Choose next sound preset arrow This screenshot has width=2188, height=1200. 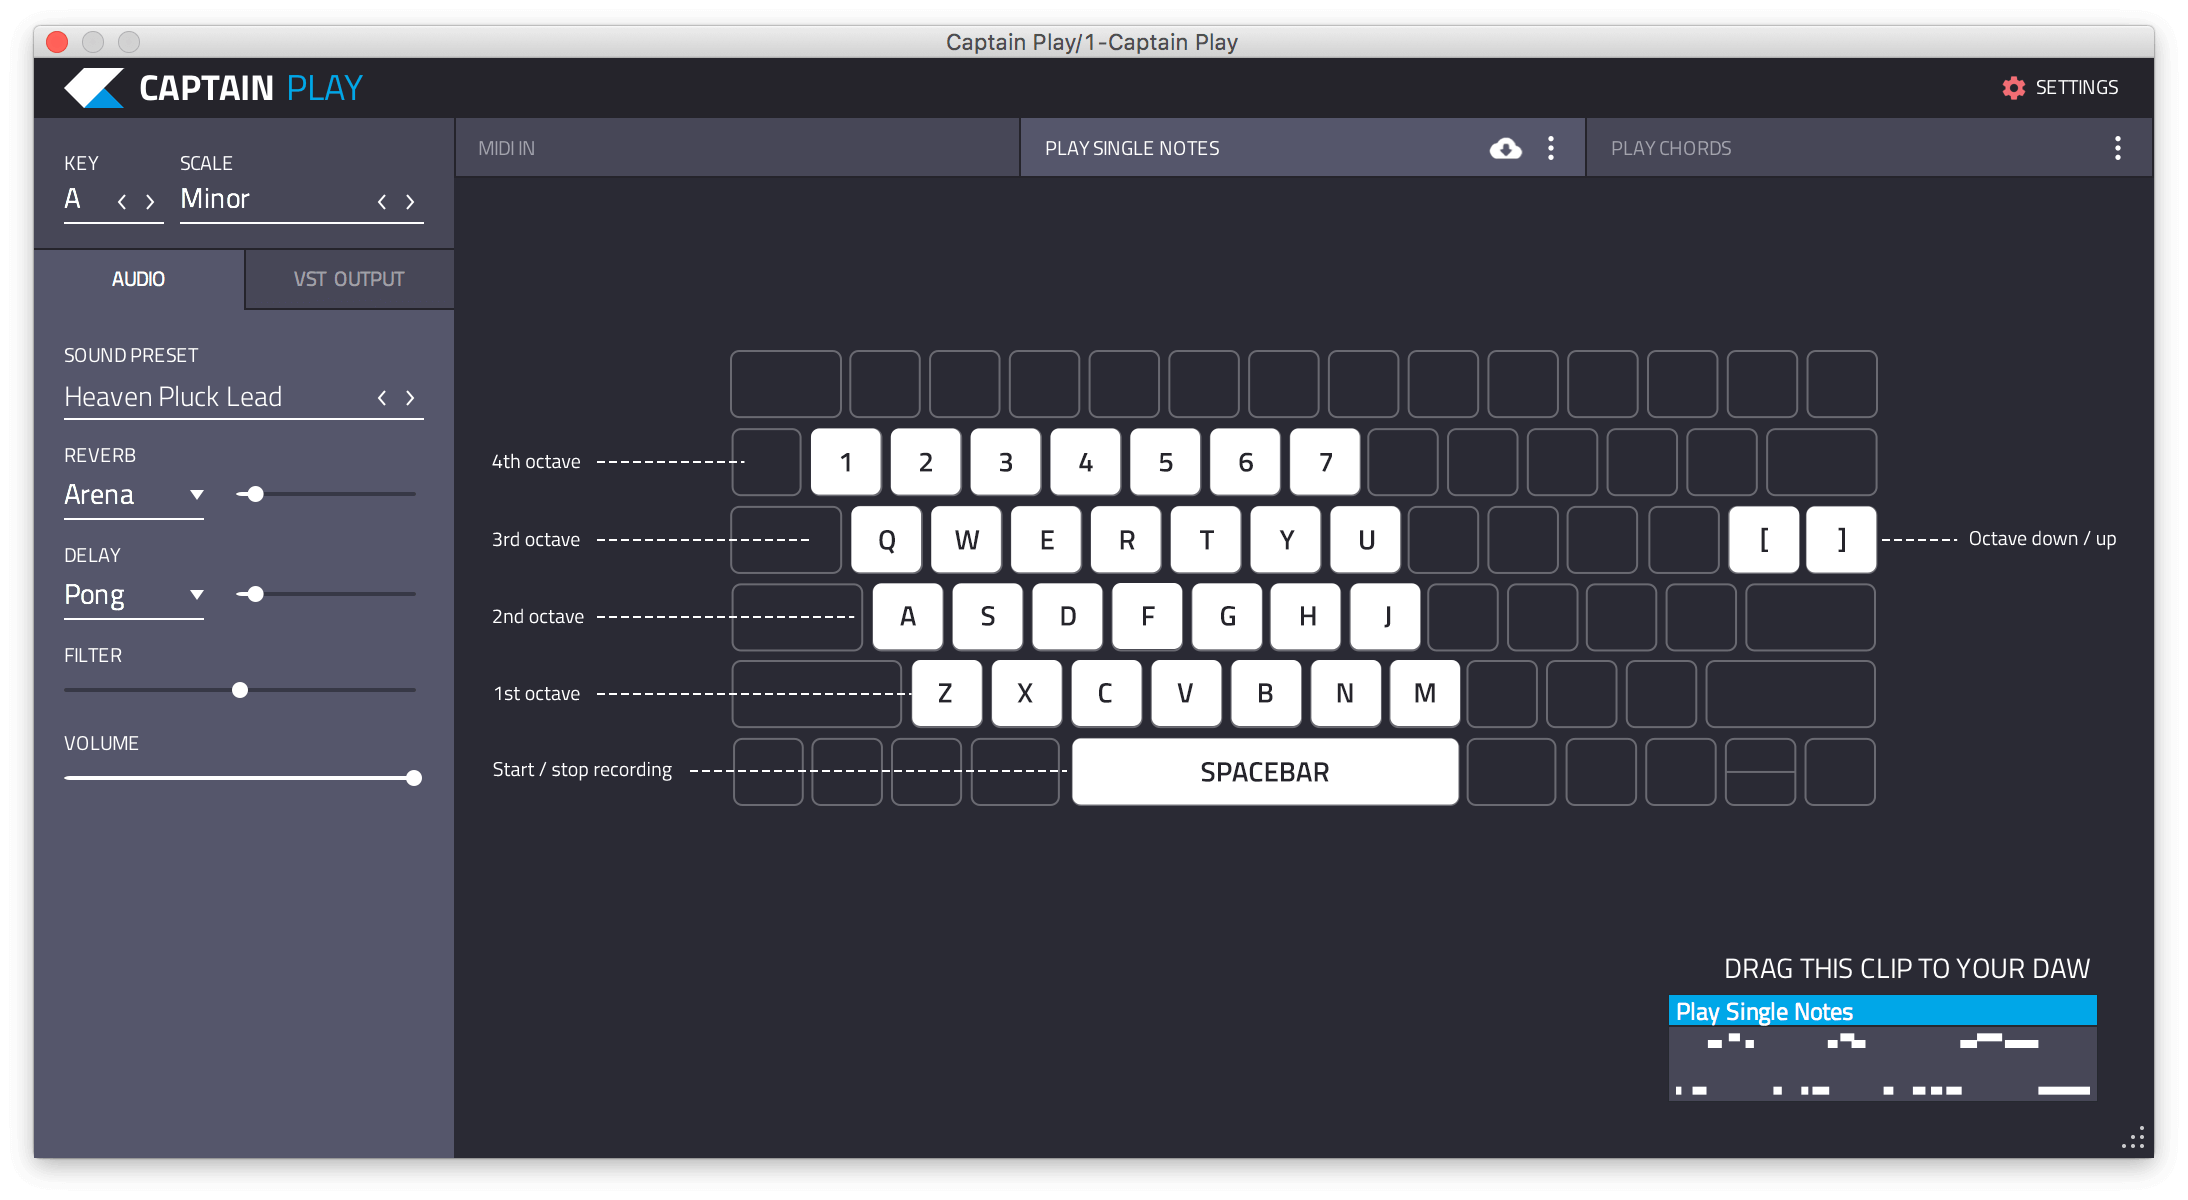pyautogui.click(x=410, y=398)
